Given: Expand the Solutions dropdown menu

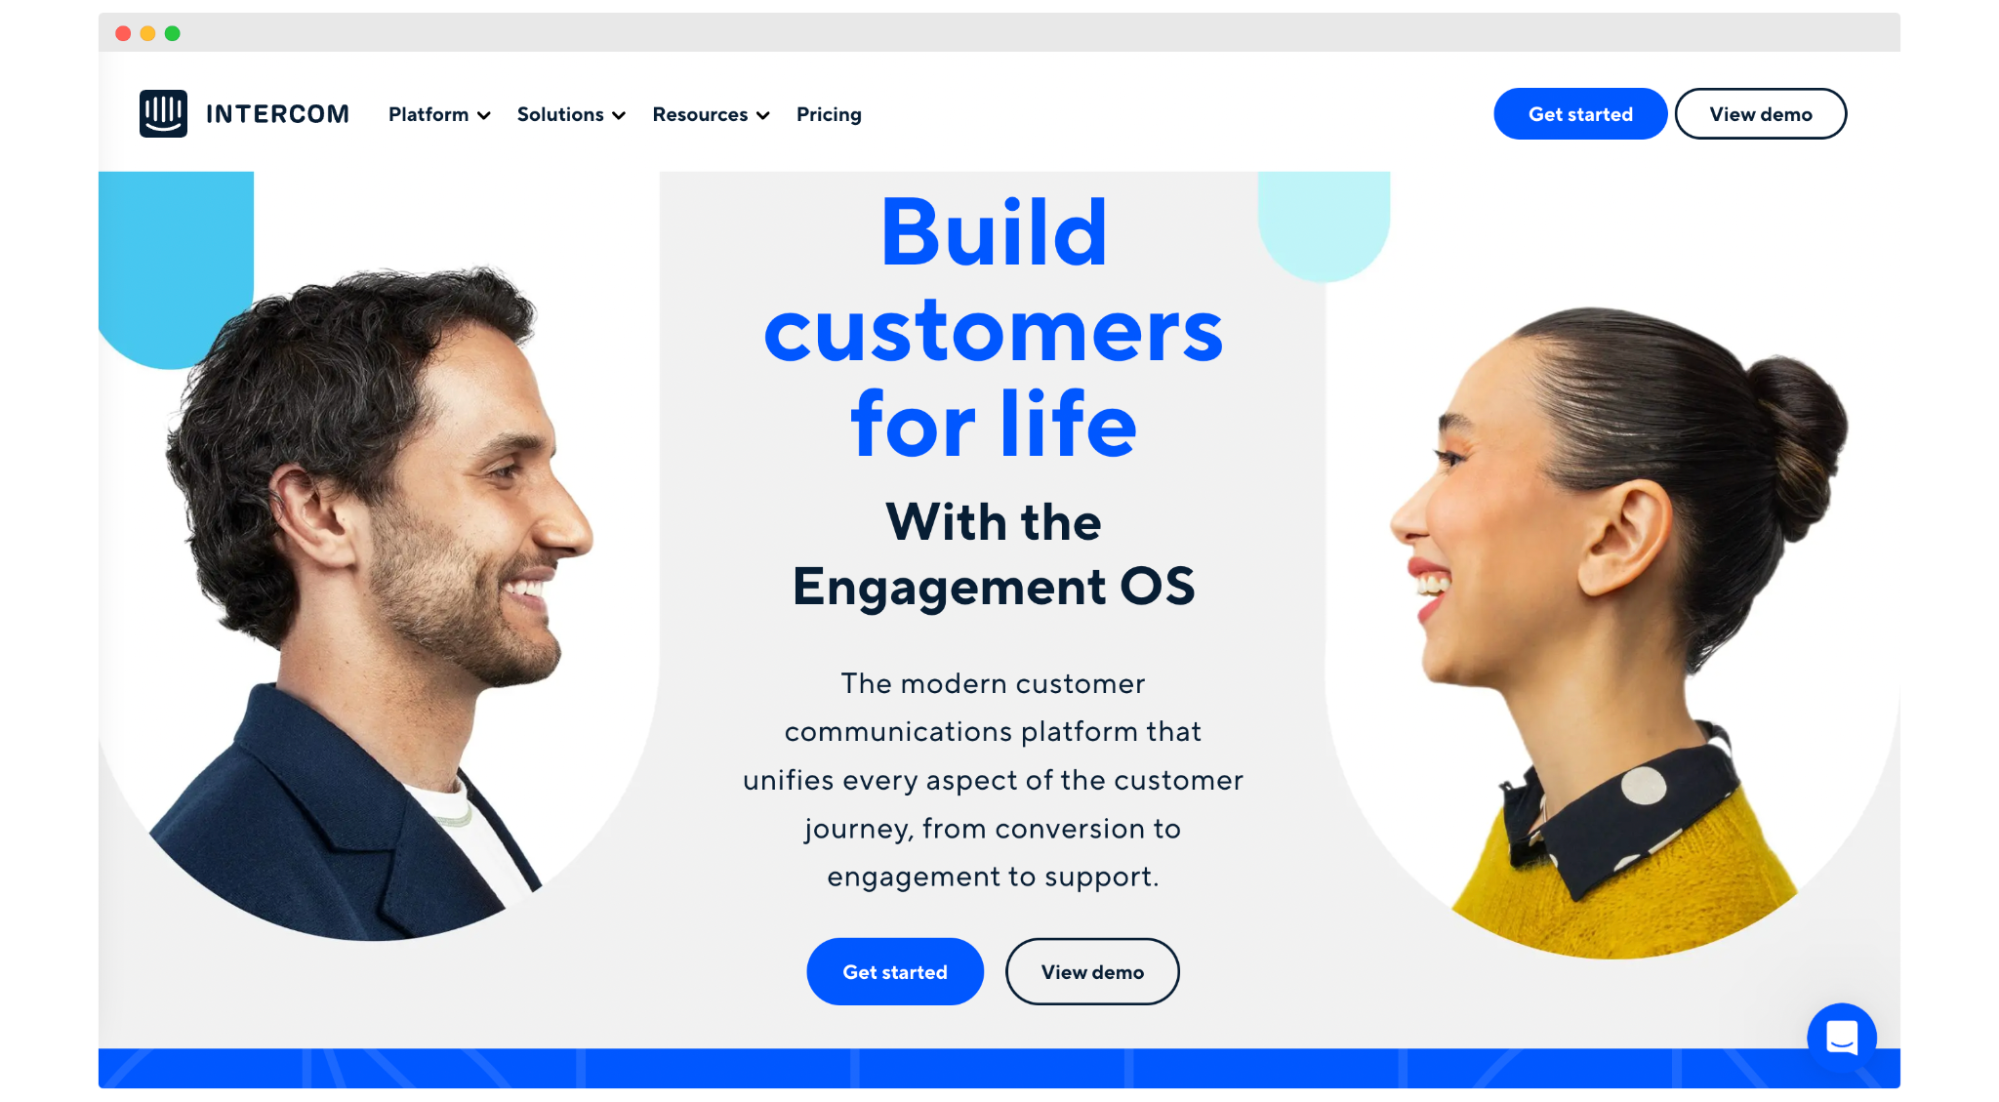Looking at the screenshot, I should [x=569, y=114].
